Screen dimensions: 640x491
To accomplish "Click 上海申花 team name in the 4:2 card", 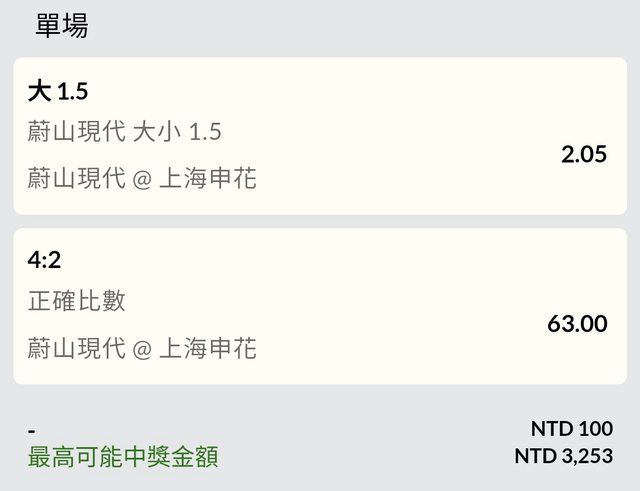I will tap(208, 348).
